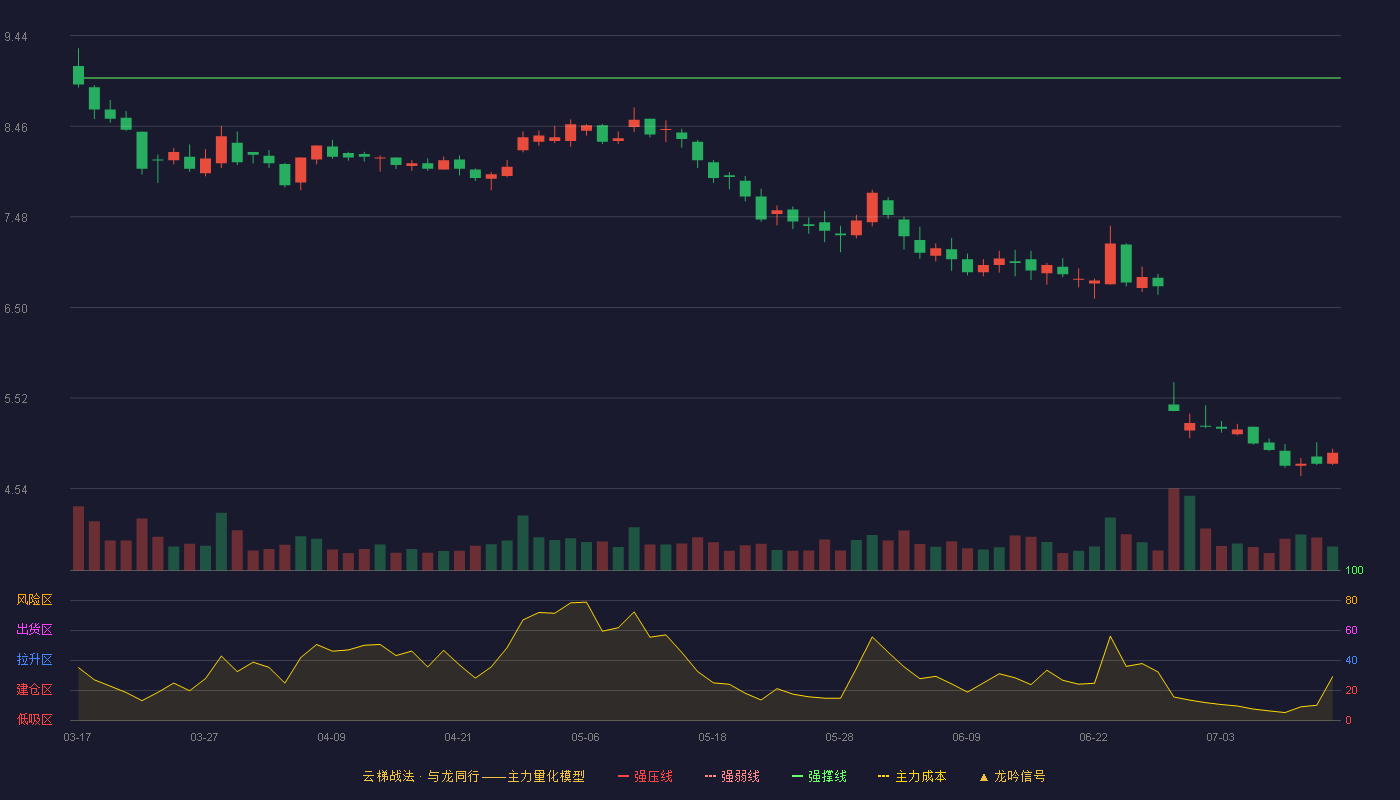Click the 04-21 date label
The image size is (1400, 800).
458,737
